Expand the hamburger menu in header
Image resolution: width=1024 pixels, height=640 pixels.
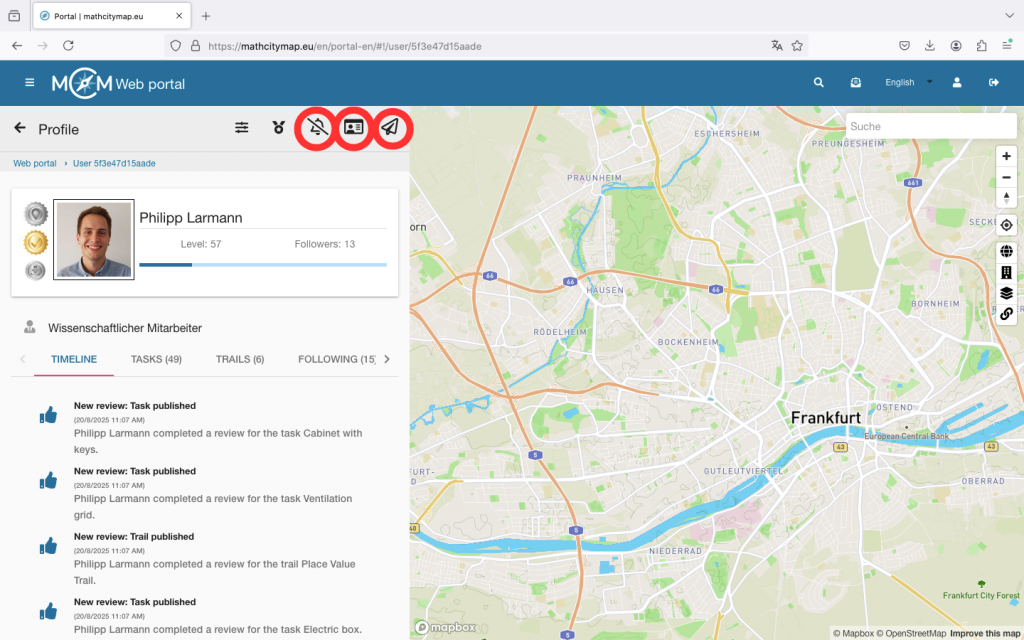pos(30,83)
